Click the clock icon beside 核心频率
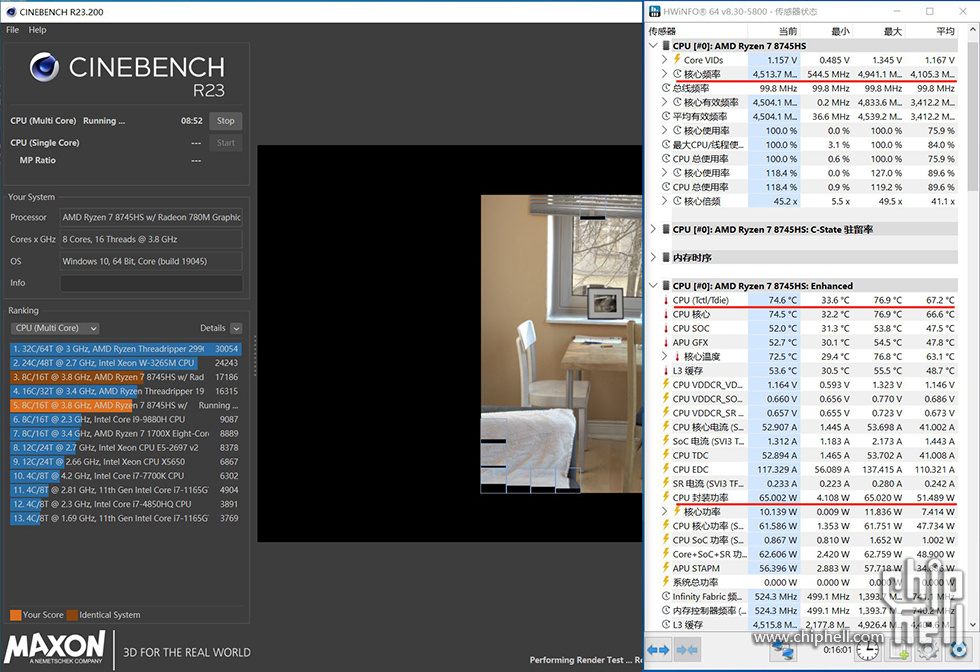 click(x=678, y=74)
